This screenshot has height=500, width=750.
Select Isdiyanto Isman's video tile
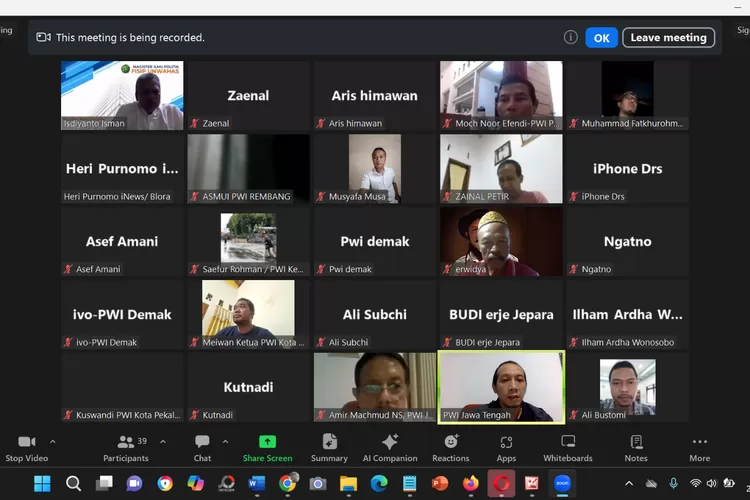[122, 95]
